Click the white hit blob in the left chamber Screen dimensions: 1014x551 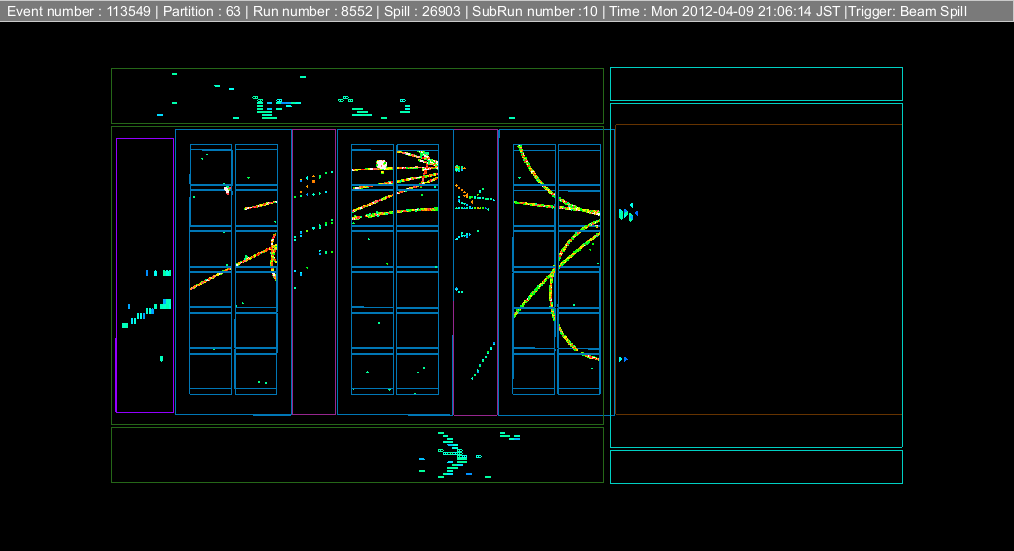(227, 188)
